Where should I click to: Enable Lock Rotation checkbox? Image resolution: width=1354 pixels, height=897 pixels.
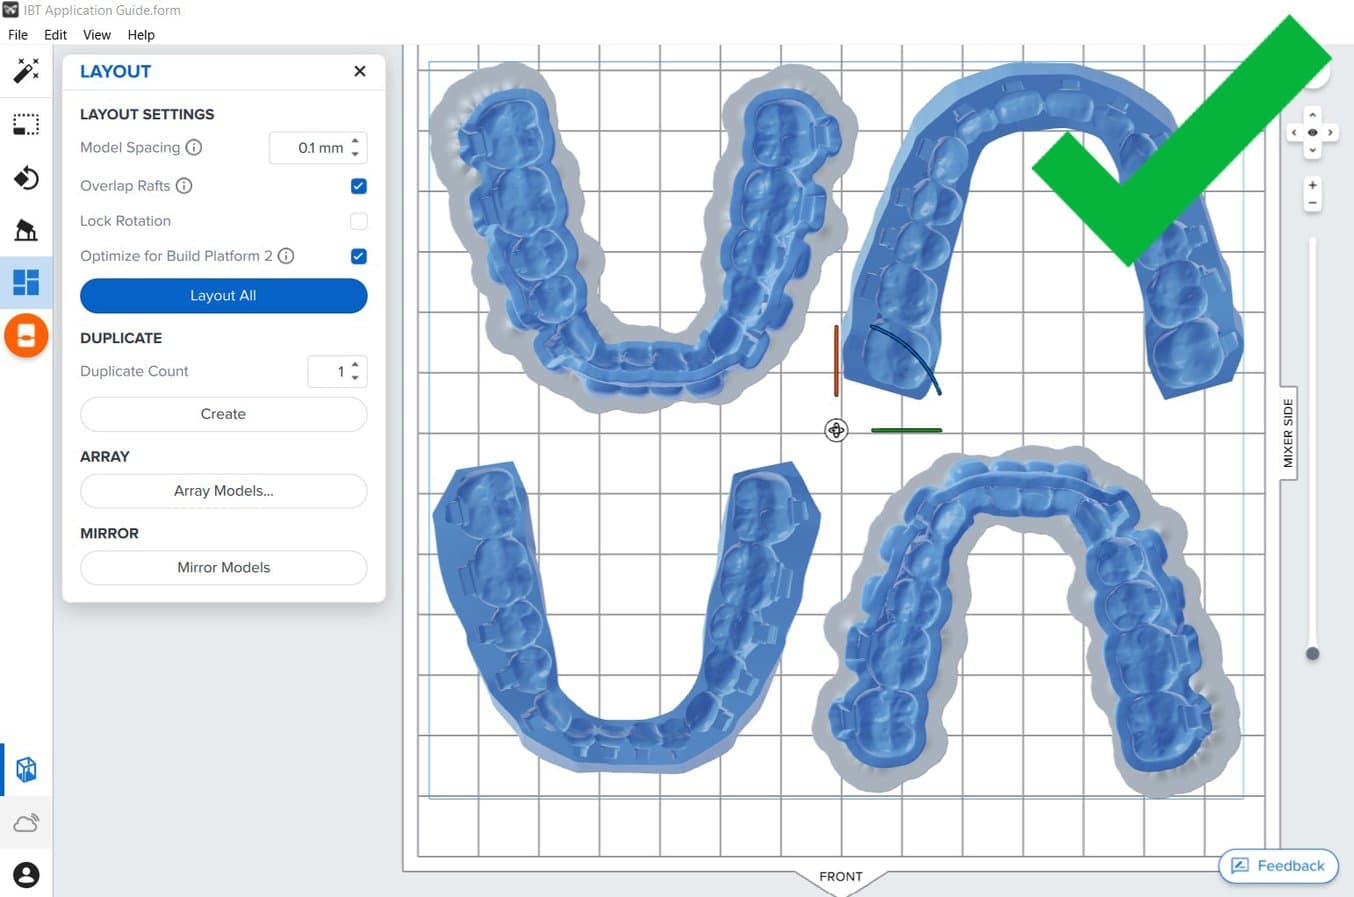359,221
